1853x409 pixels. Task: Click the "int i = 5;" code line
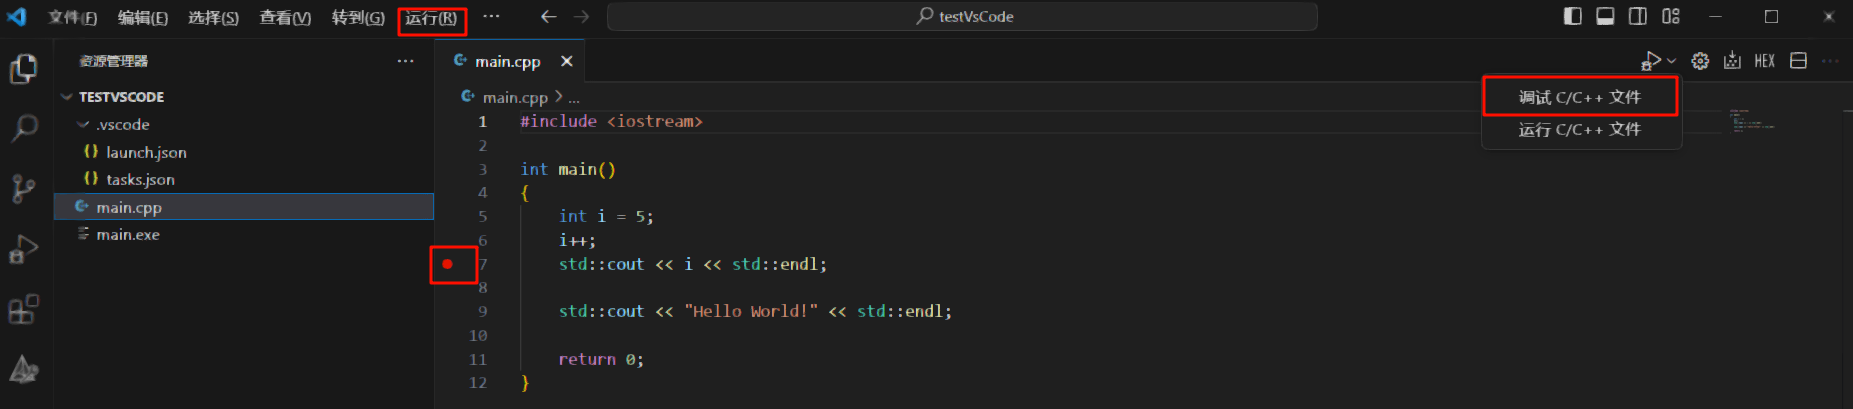tap(606, 216)
